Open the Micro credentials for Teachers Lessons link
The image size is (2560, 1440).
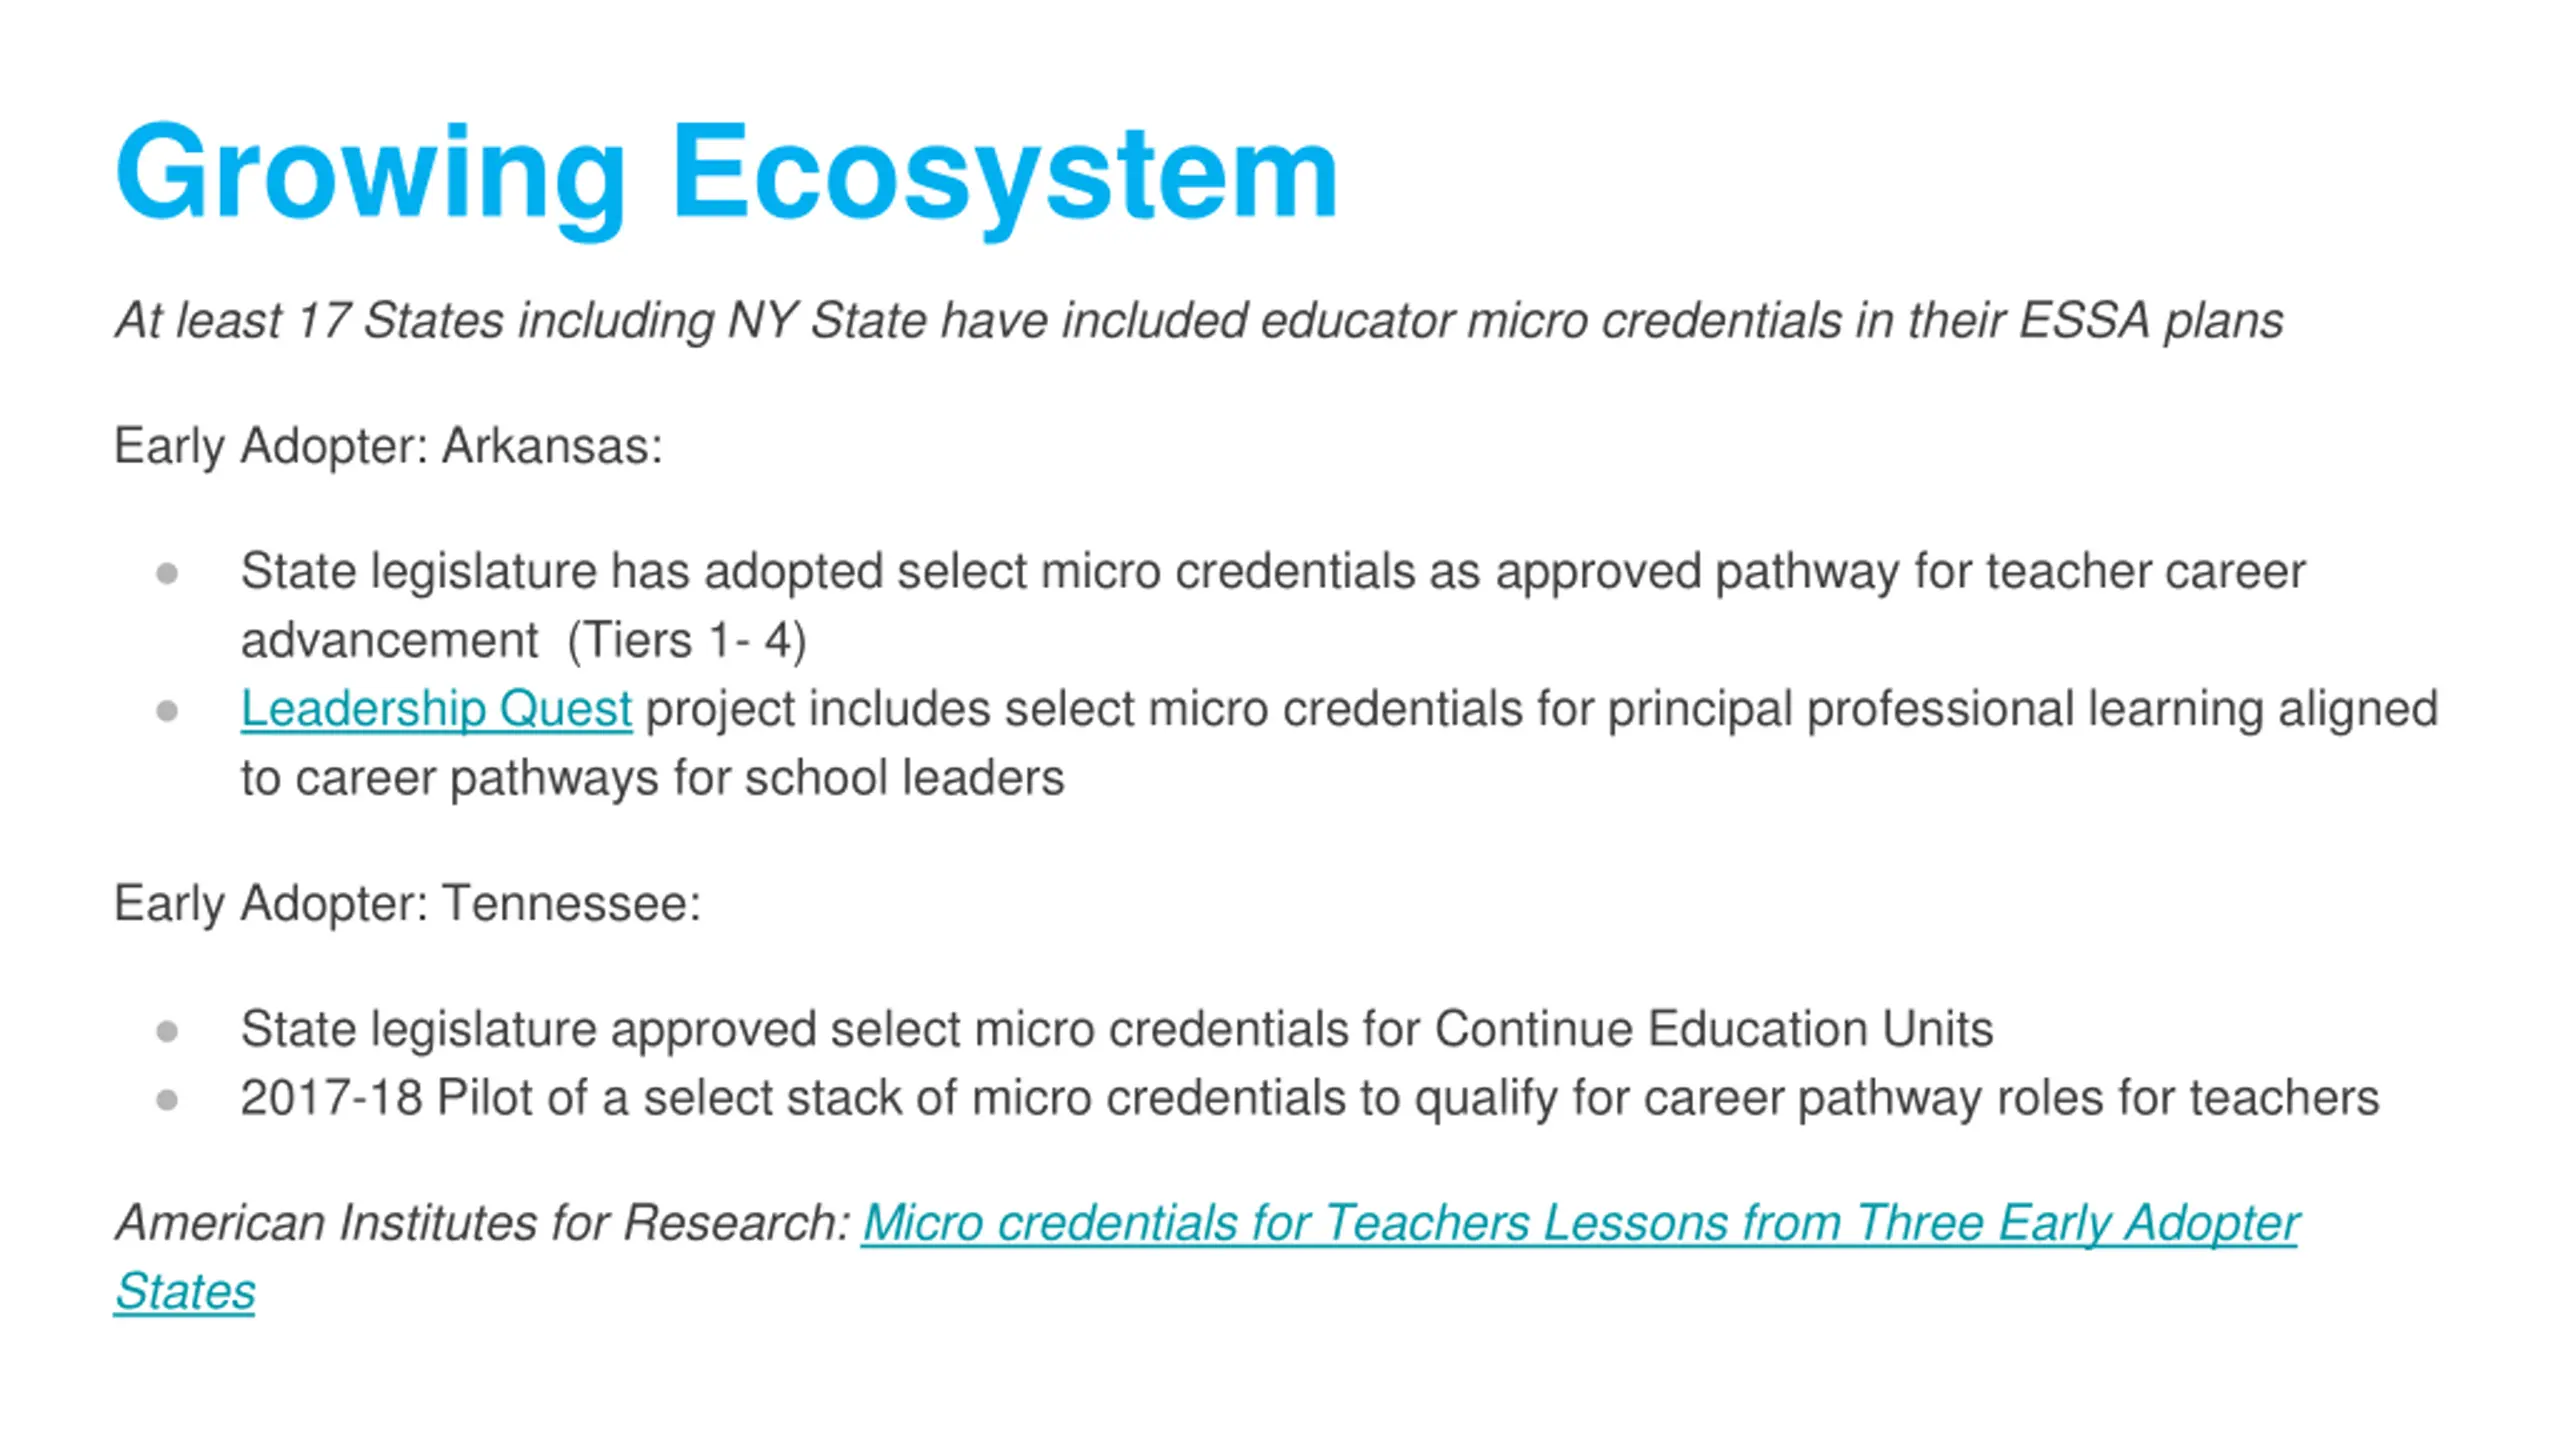pyautogui.click(x=1580, y=1223)
